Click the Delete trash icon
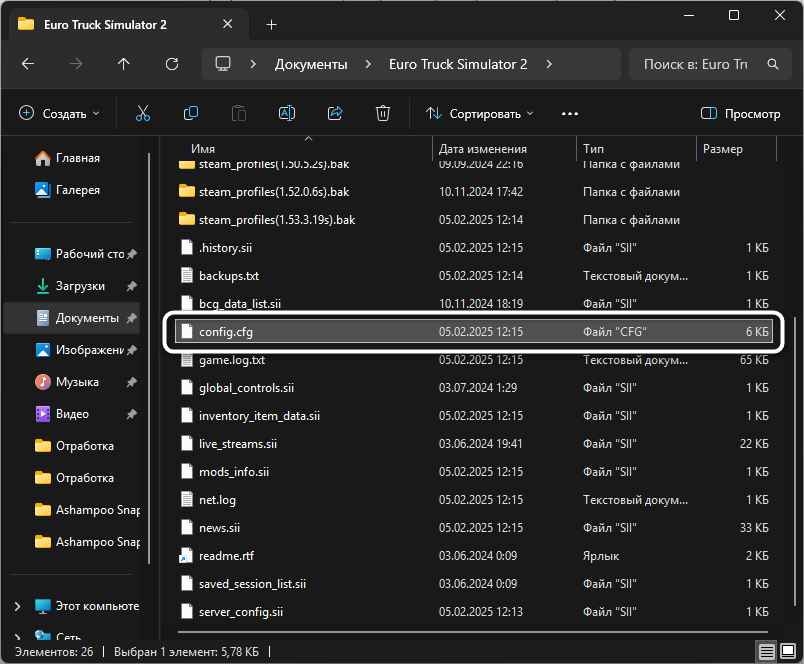The image size is (804, 664). tap(383, 114)
